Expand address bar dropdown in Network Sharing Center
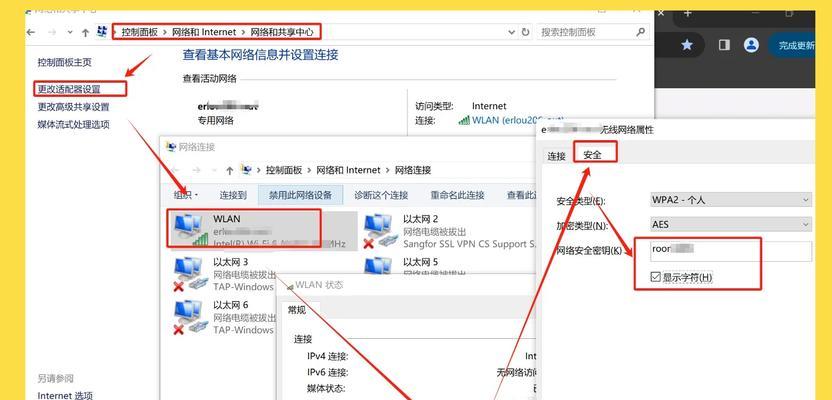Image resolution: width=832 pixels, height=400 pixels. pos(512,32)
